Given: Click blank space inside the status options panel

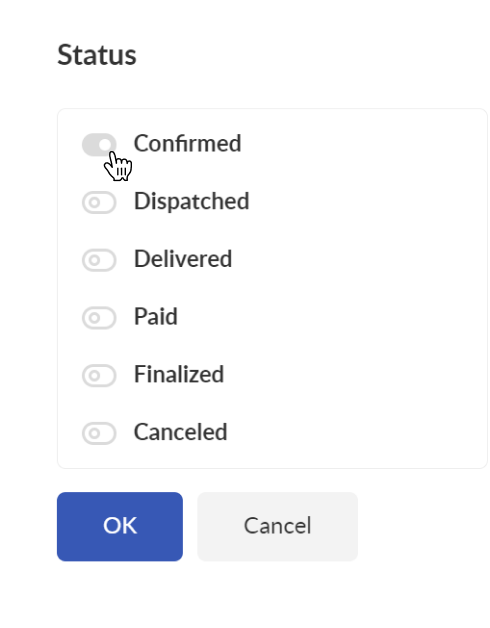Looking at the screenshot, I should 361,288.
